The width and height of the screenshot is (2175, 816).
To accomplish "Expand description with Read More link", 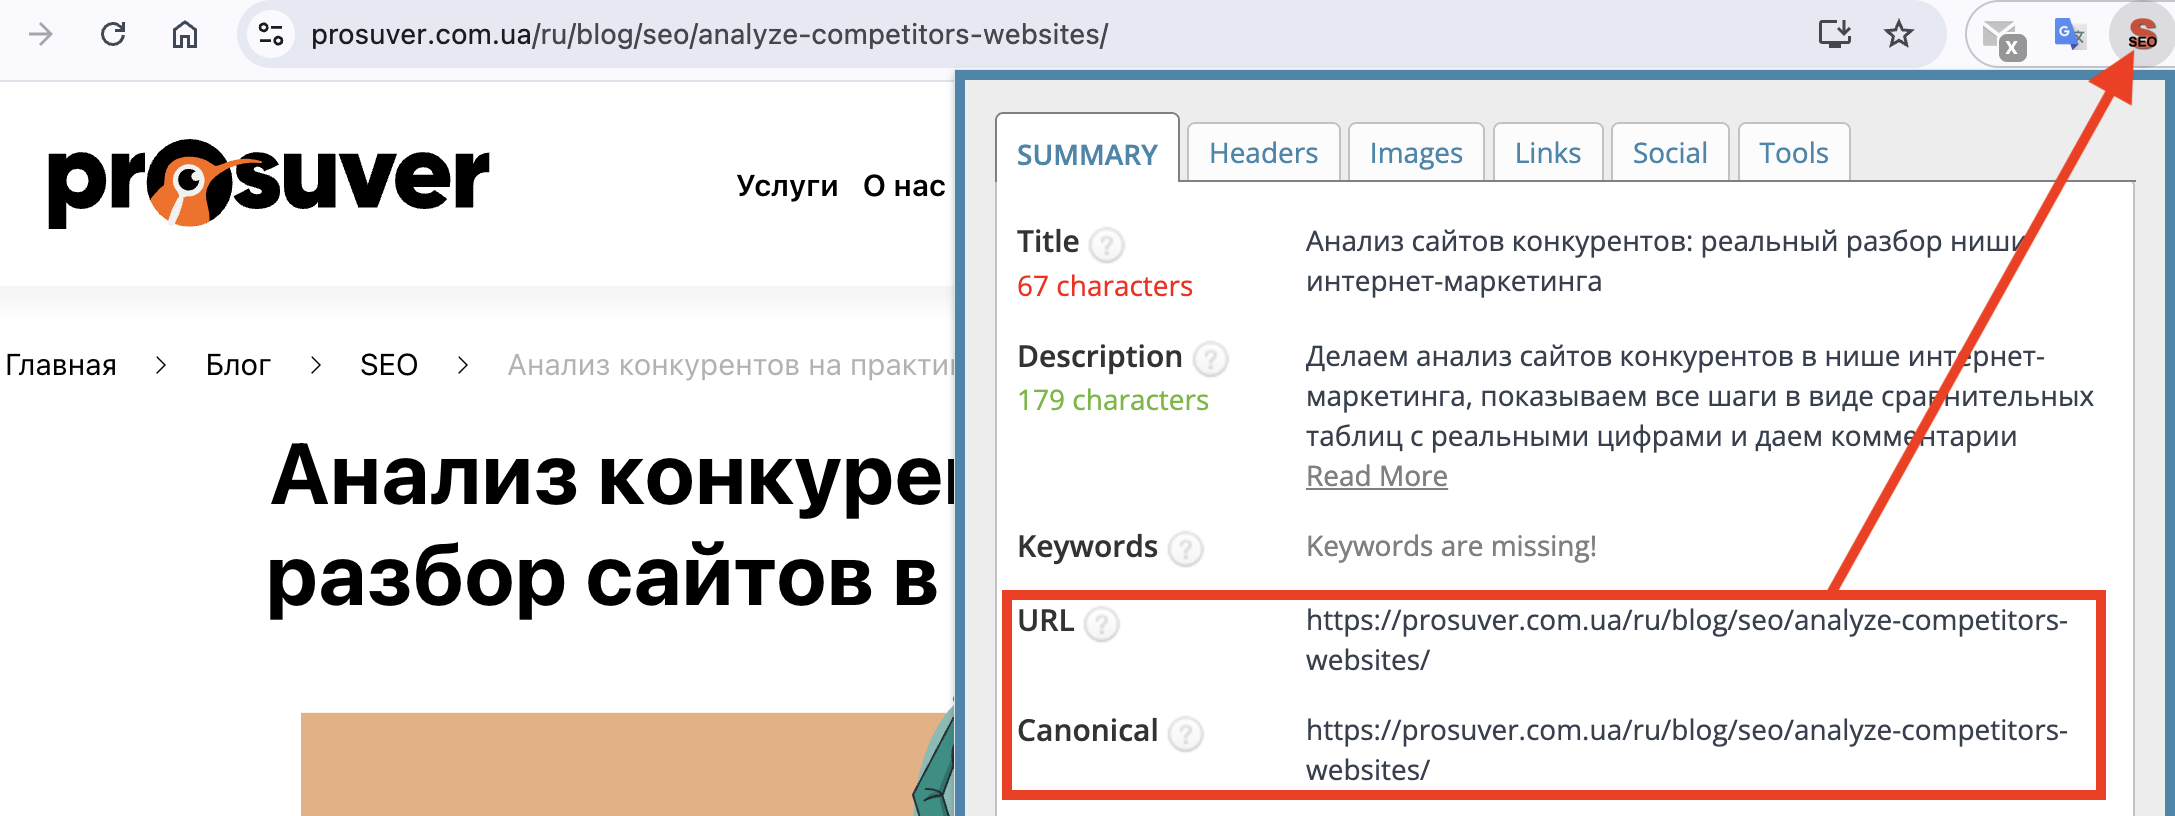I will [1376, 476].
